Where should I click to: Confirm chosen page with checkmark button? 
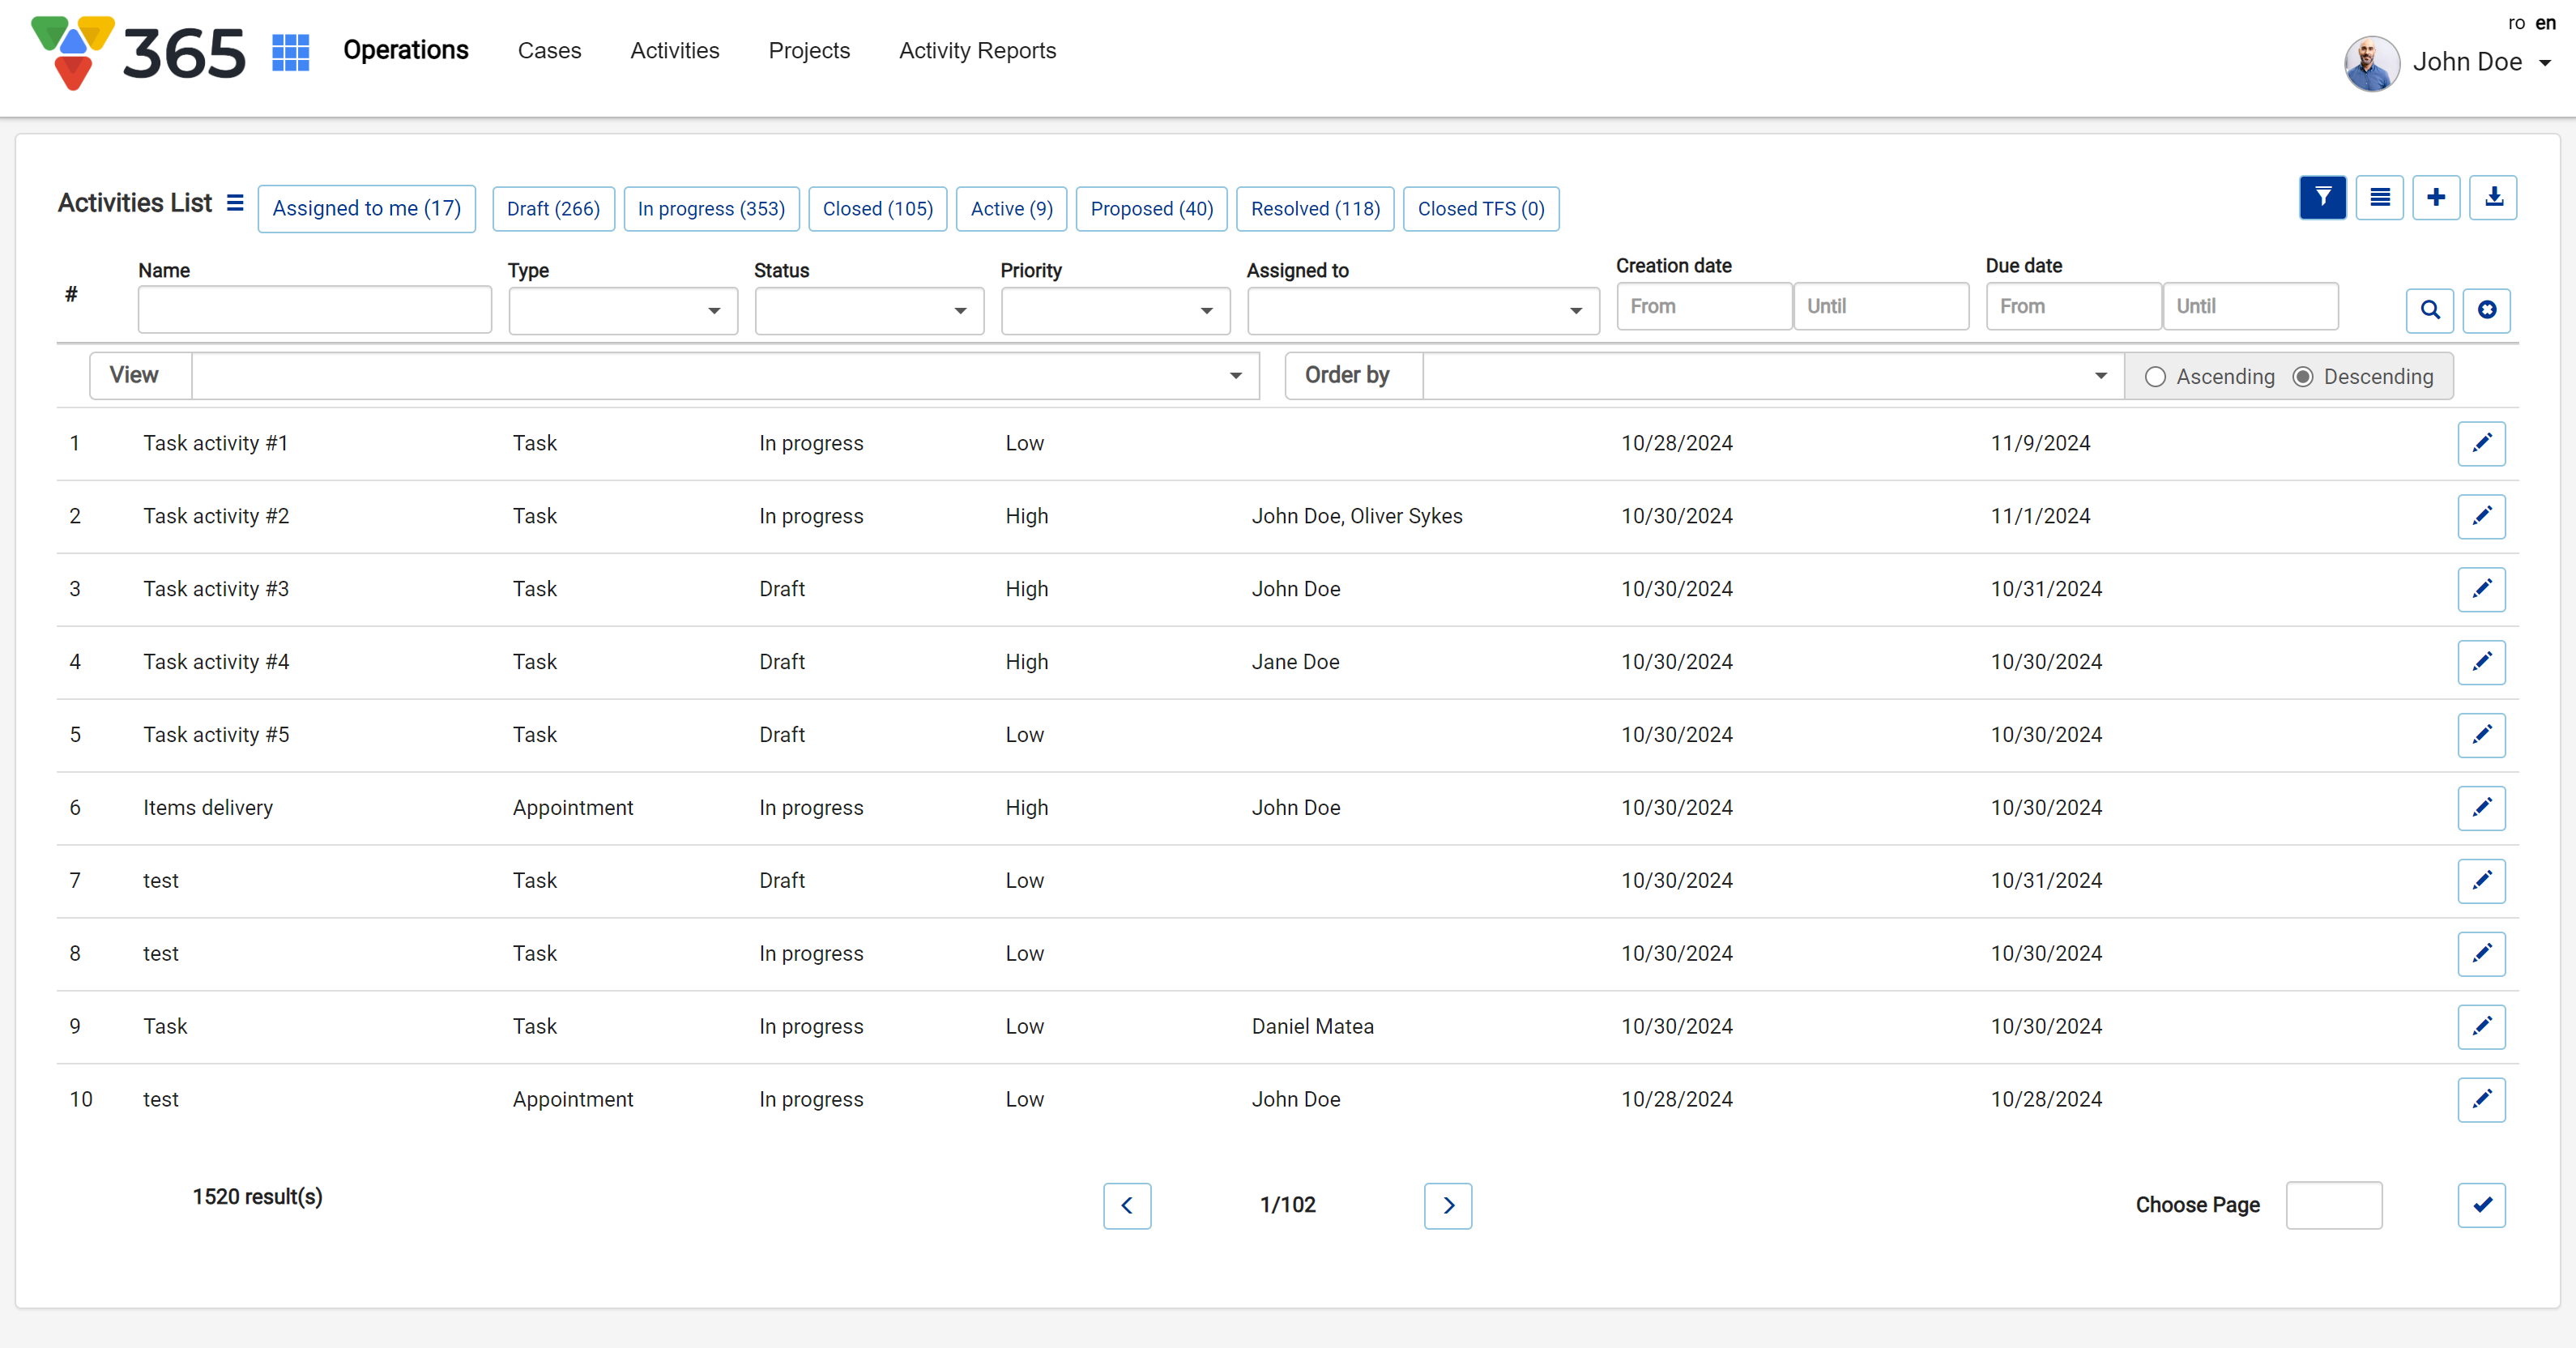(2481, 1205)
